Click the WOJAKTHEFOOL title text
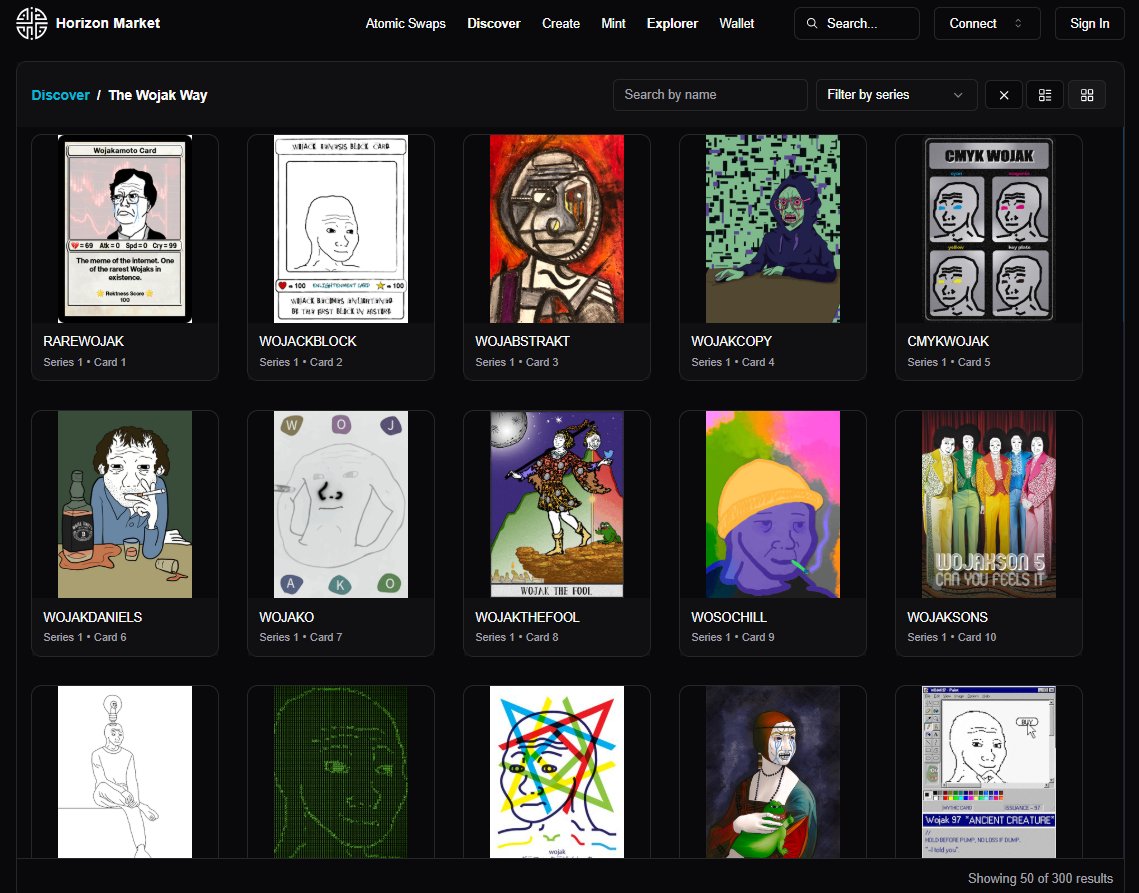The width and height of the screenshot is (1139, 893). [527, 617]
